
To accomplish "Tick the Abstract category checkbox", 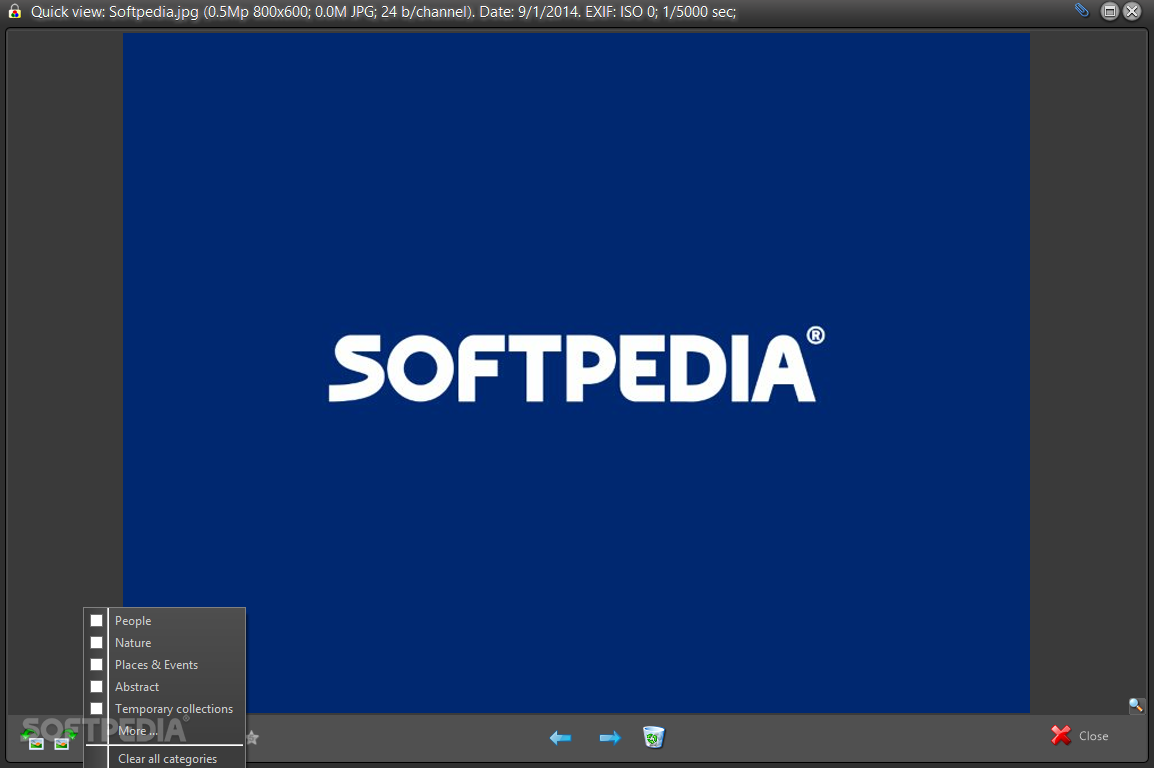I will coord(96,687).
